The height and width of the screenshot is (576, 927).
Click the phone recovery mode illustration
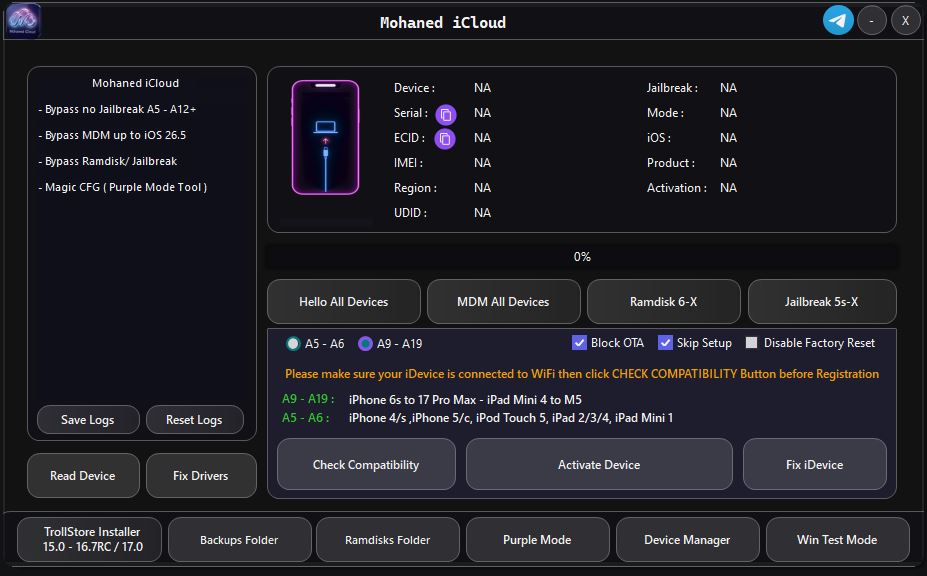325,138
